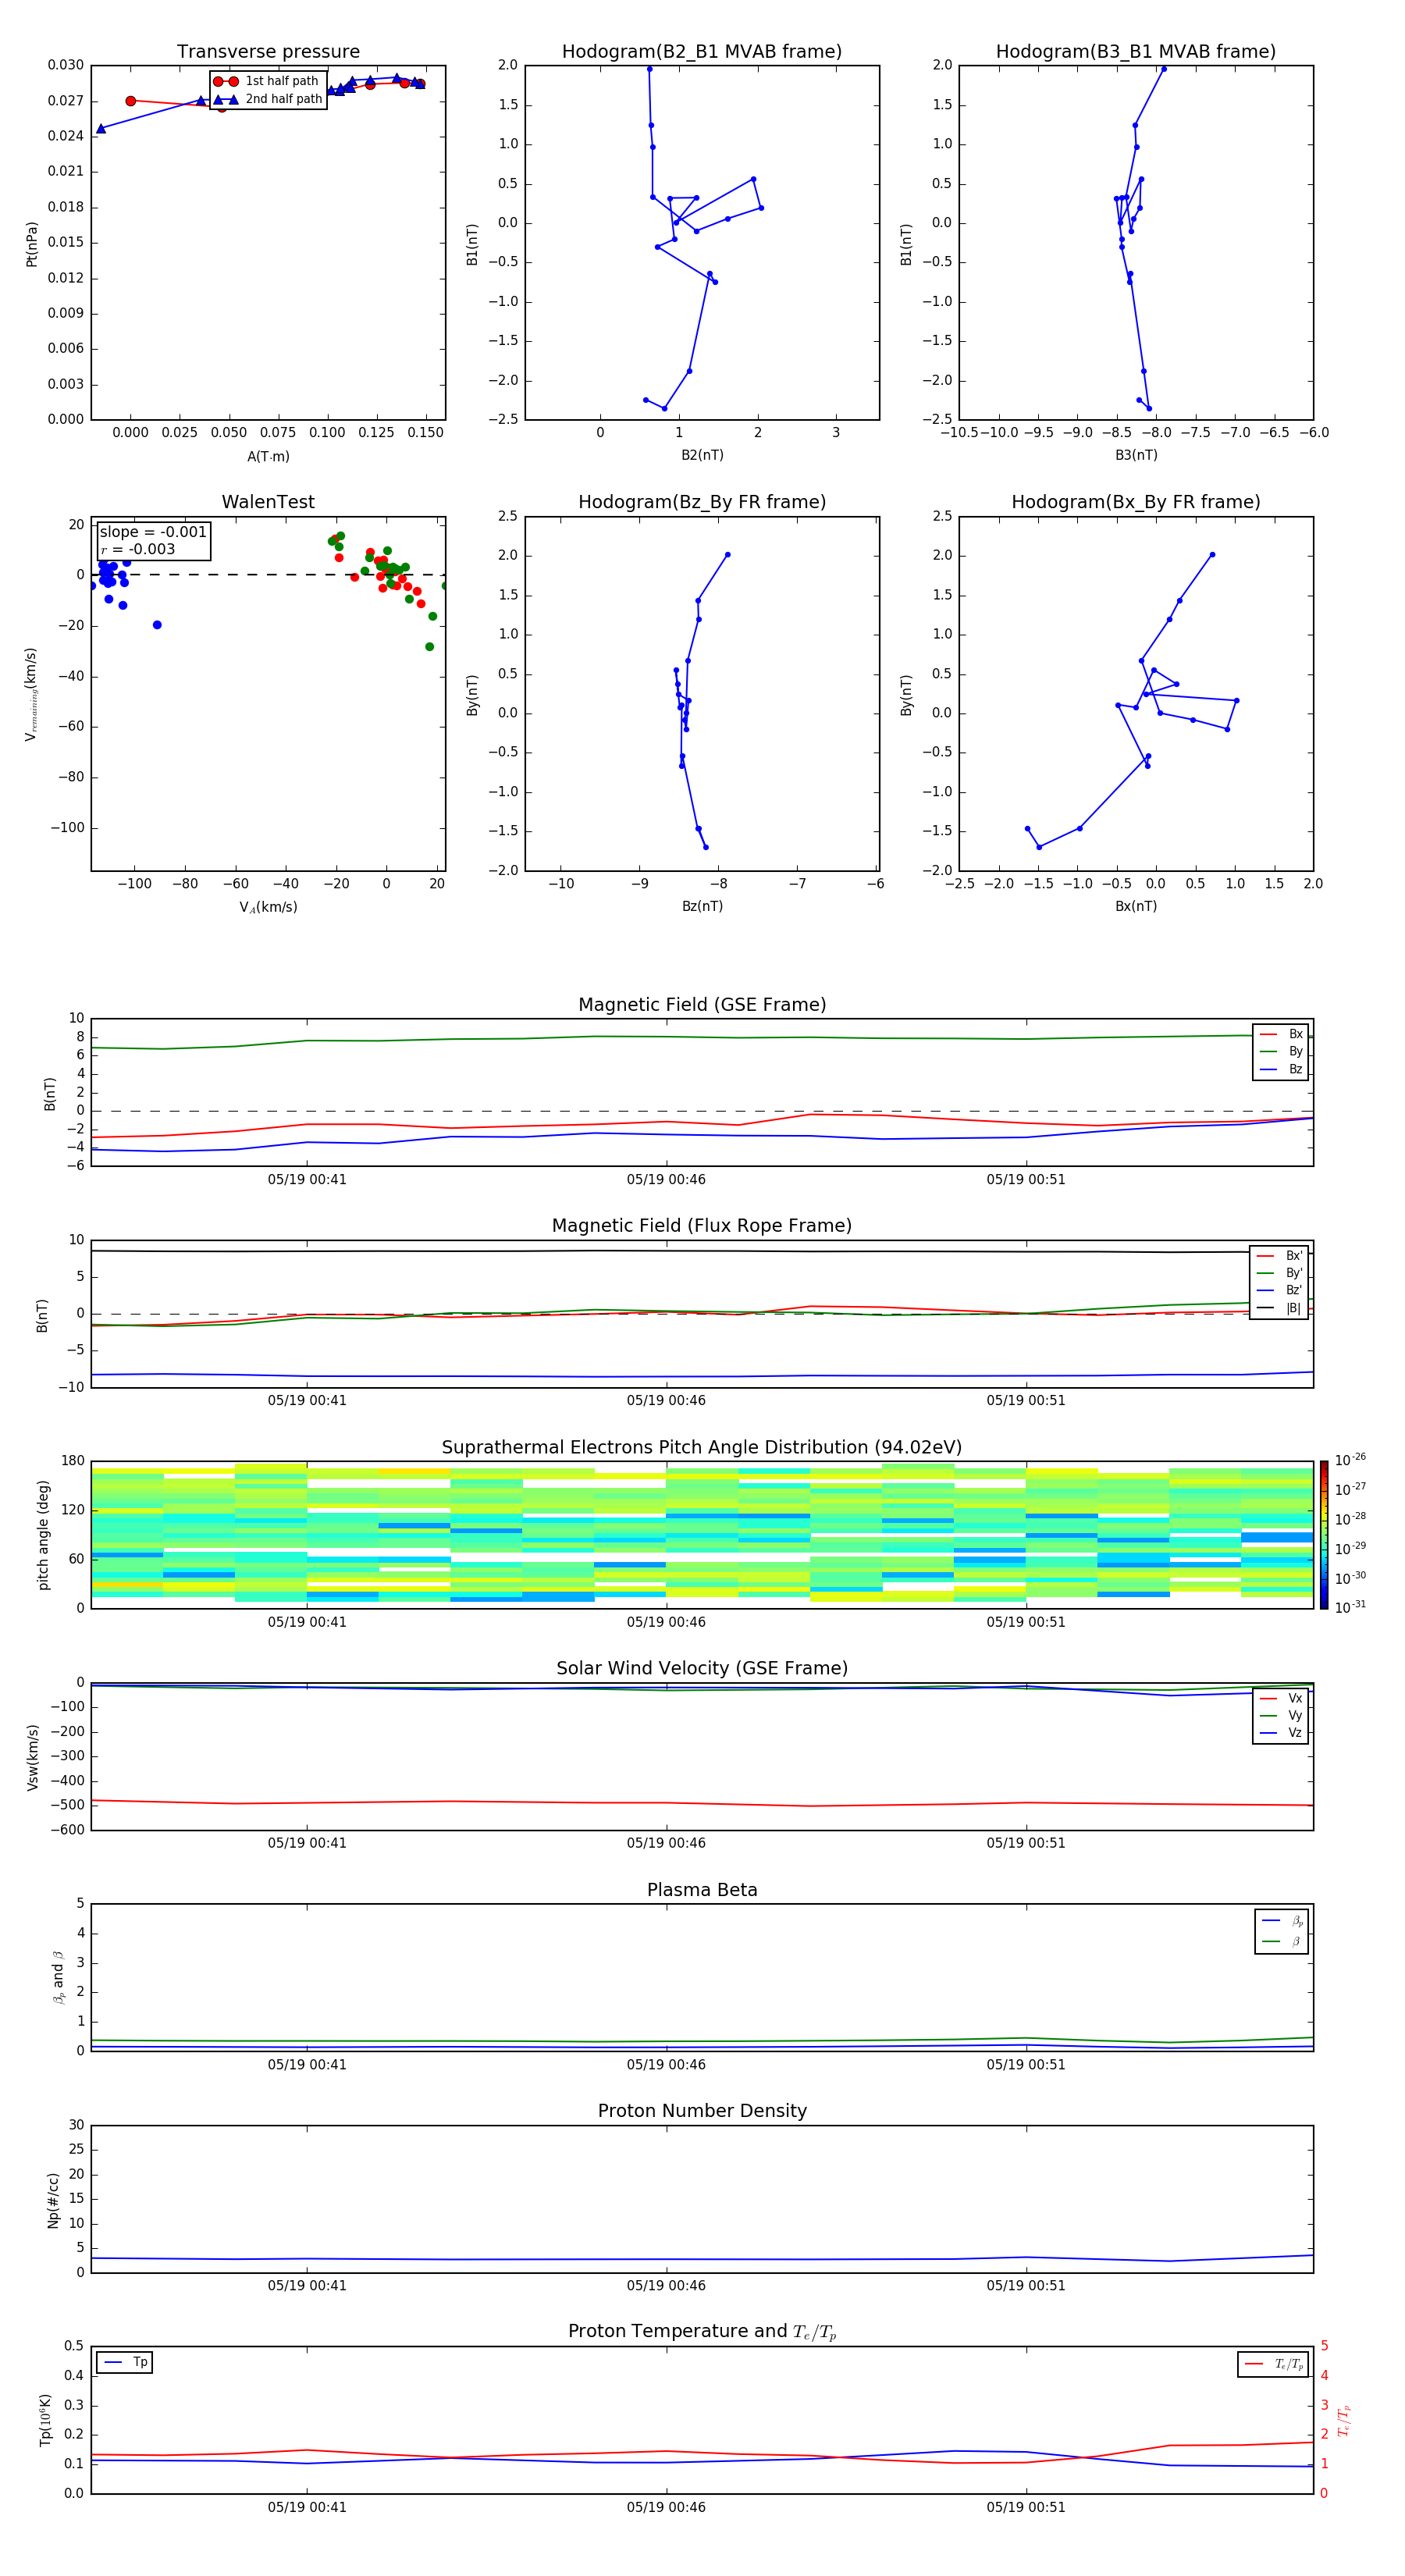Click 'Magnetic Field (Flux Rope Frame)' title
This screenshot has width=1405, height=2576.
(x=702, y=1226)
